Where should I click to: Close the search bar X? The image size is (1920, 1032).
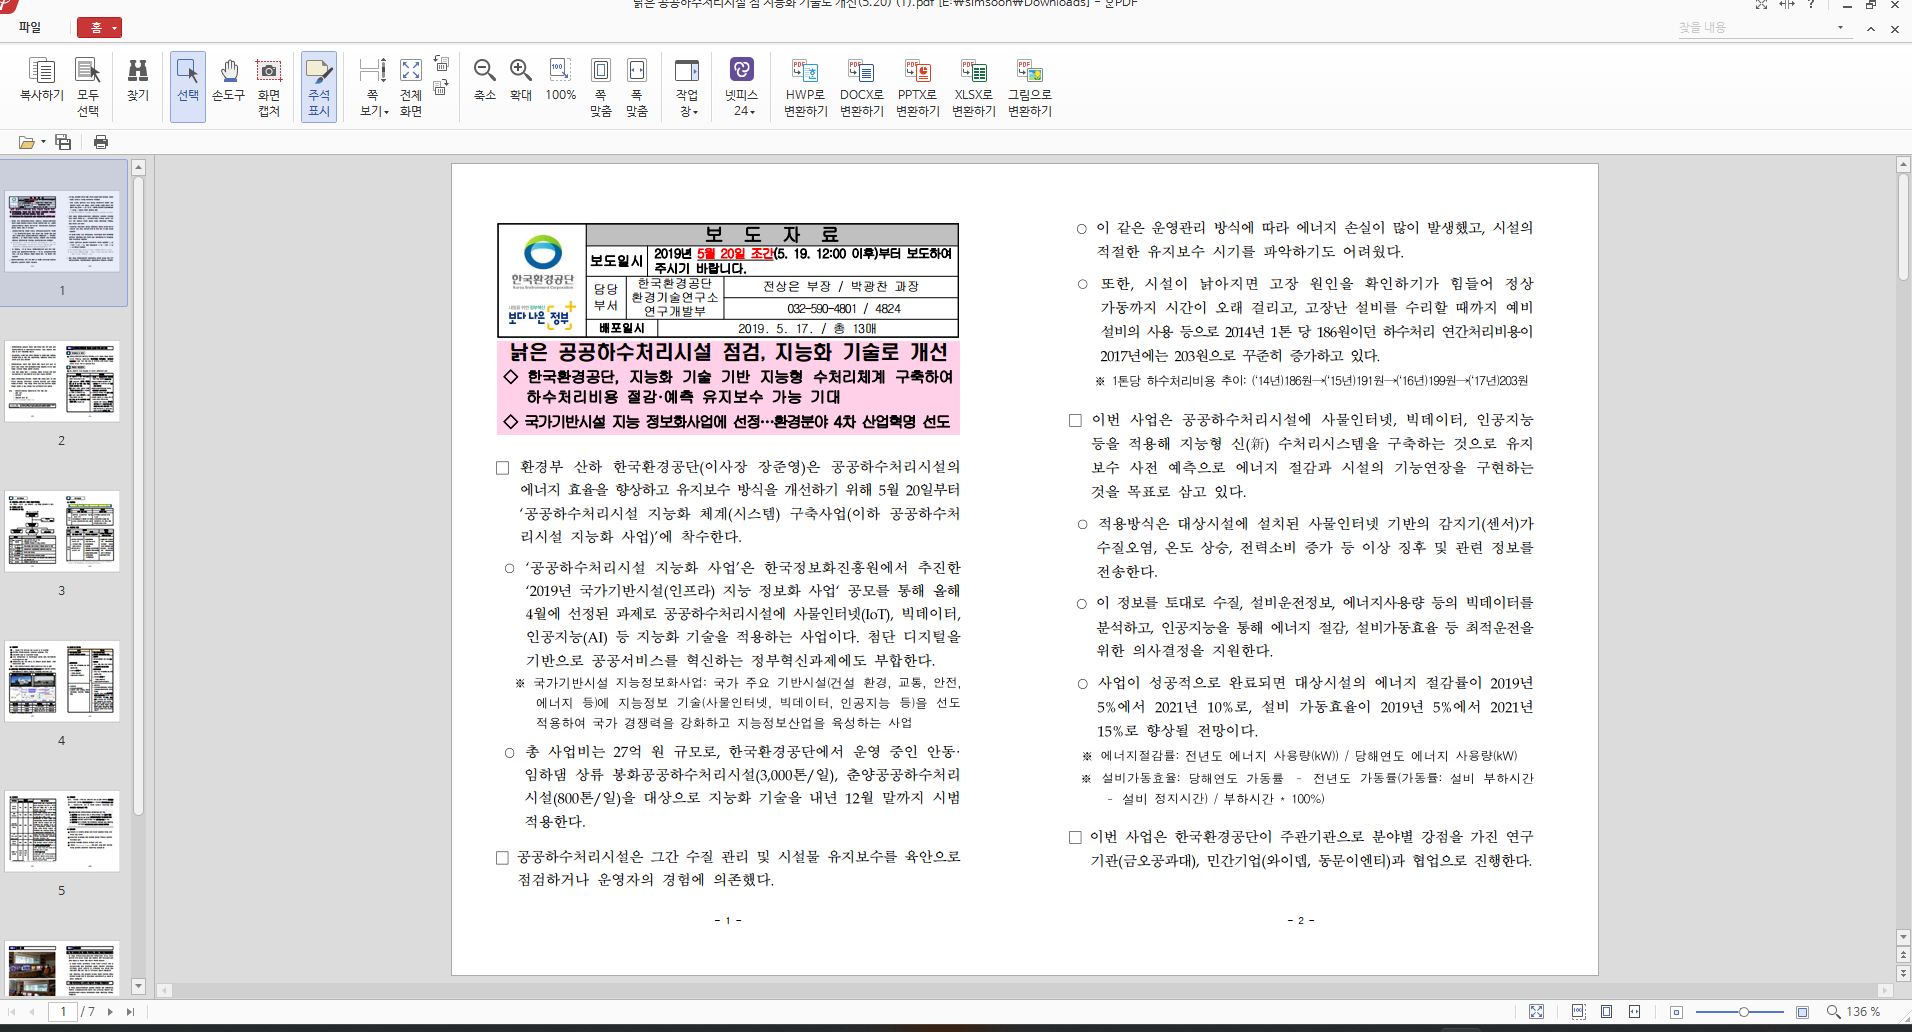pyautogui.click(x=1894, y=29)
